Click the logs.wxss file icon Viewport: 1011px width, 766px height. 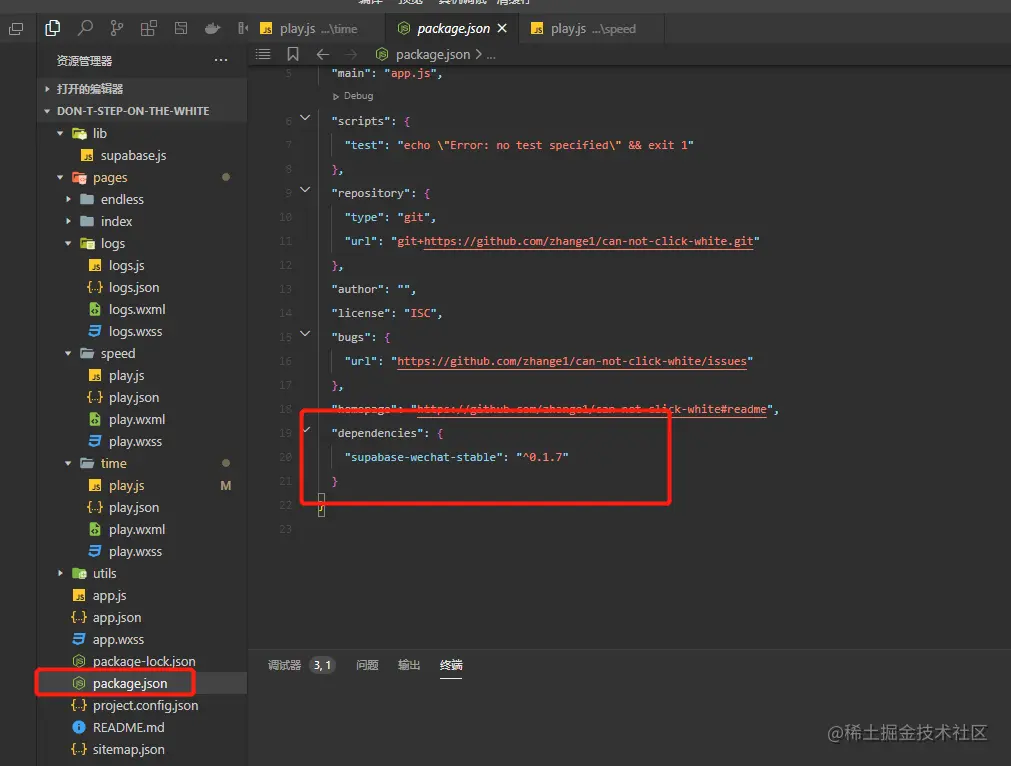coord(95,331)
